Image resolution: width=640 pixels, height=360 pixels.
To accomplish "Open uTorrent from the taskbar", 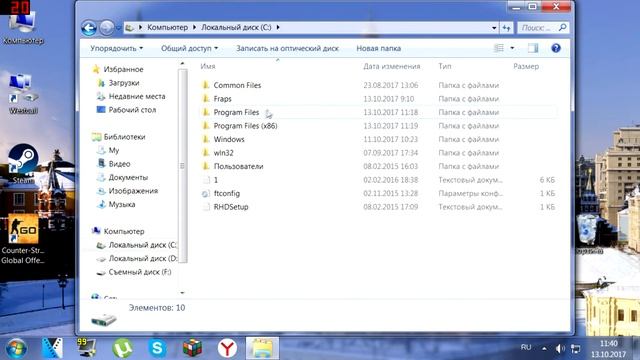I will [x=122, y=348].
